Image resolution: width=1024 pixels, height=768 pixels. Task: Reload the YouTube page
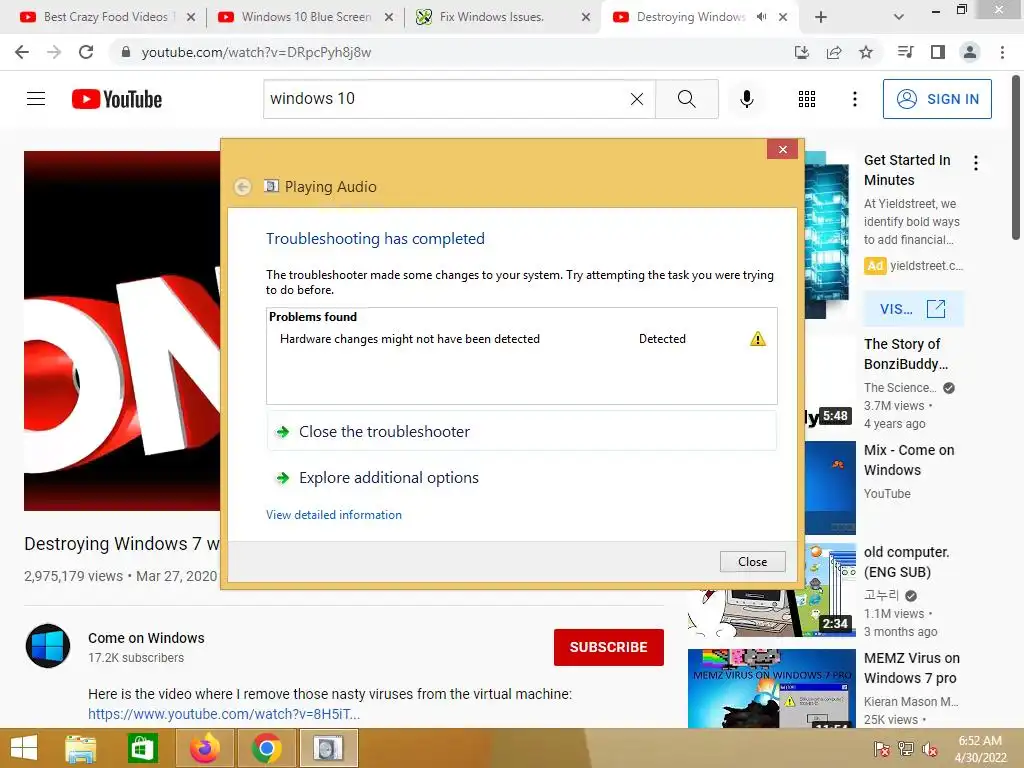click(86, 52)
